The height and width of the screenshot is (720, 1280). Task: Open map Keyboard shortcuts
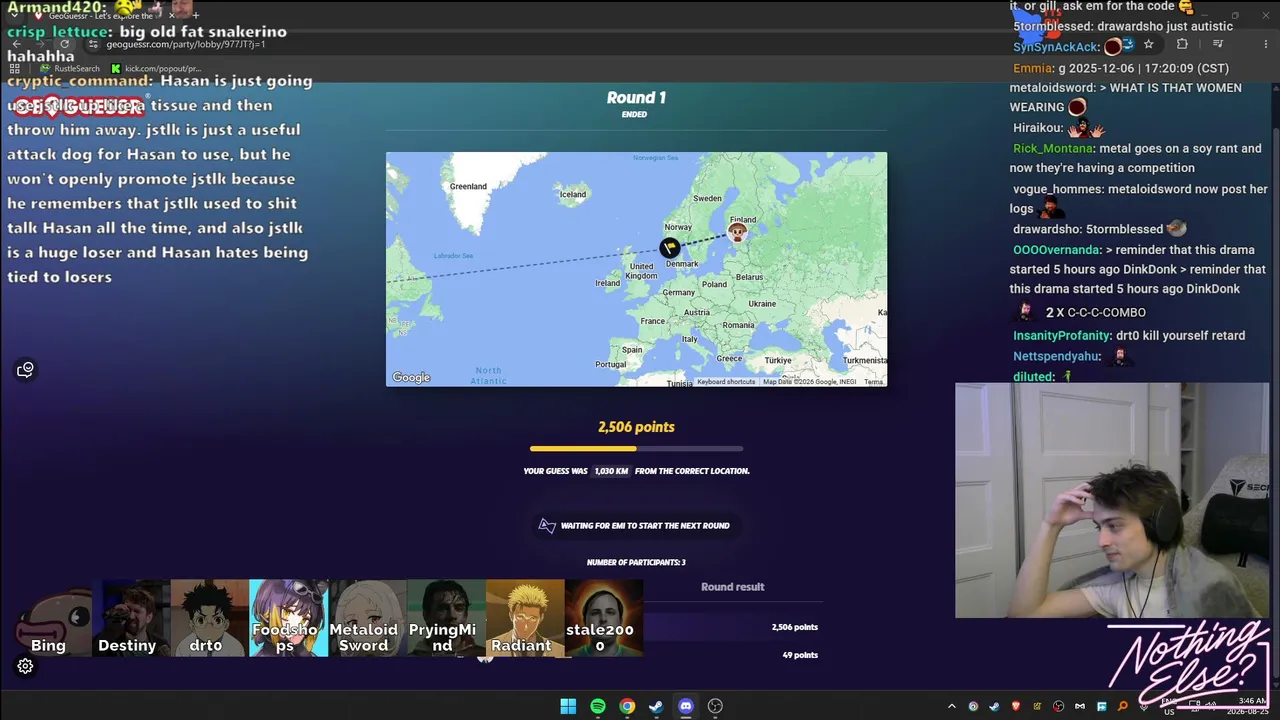[x=726, y=382]
